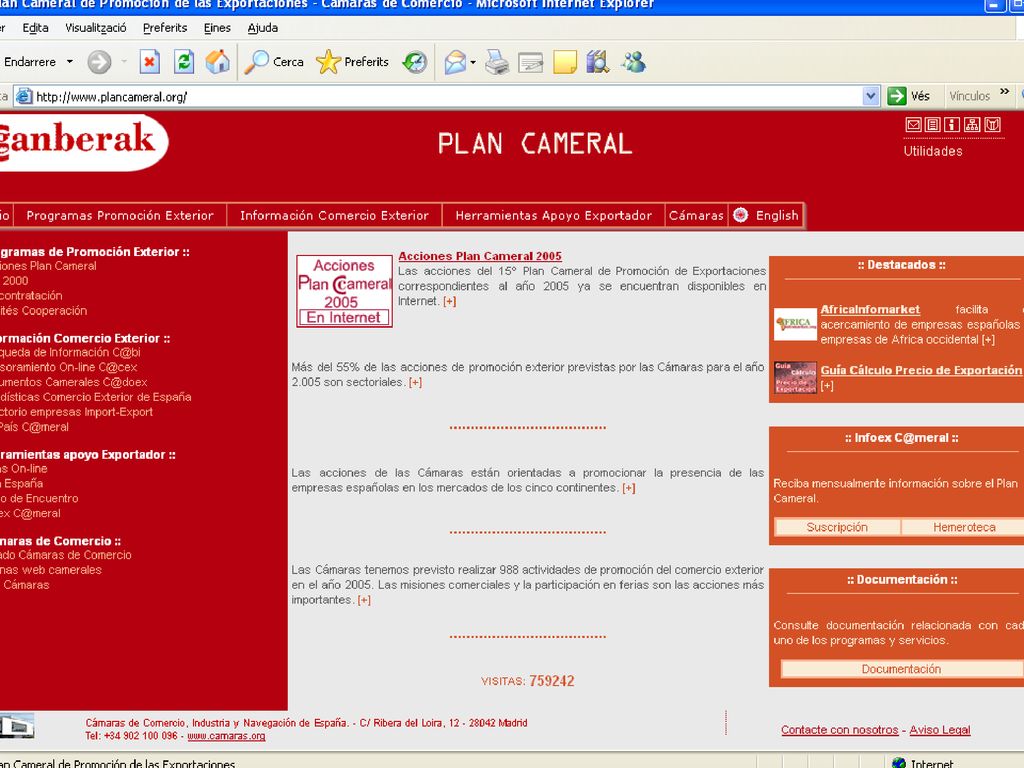Click the Edit page toolbar icon
1024x768 pixels.
point(530,63)
